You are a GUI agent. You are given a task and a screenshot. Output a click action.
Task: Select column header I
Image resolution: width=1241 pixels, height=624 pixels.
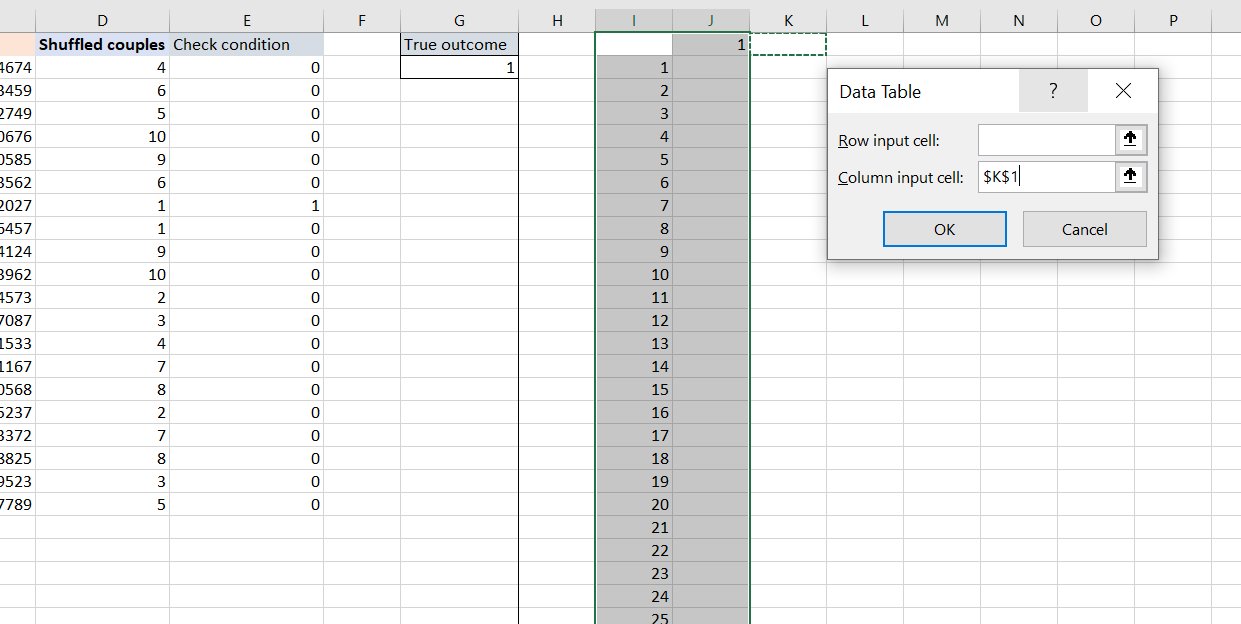(x=633, y=19)
